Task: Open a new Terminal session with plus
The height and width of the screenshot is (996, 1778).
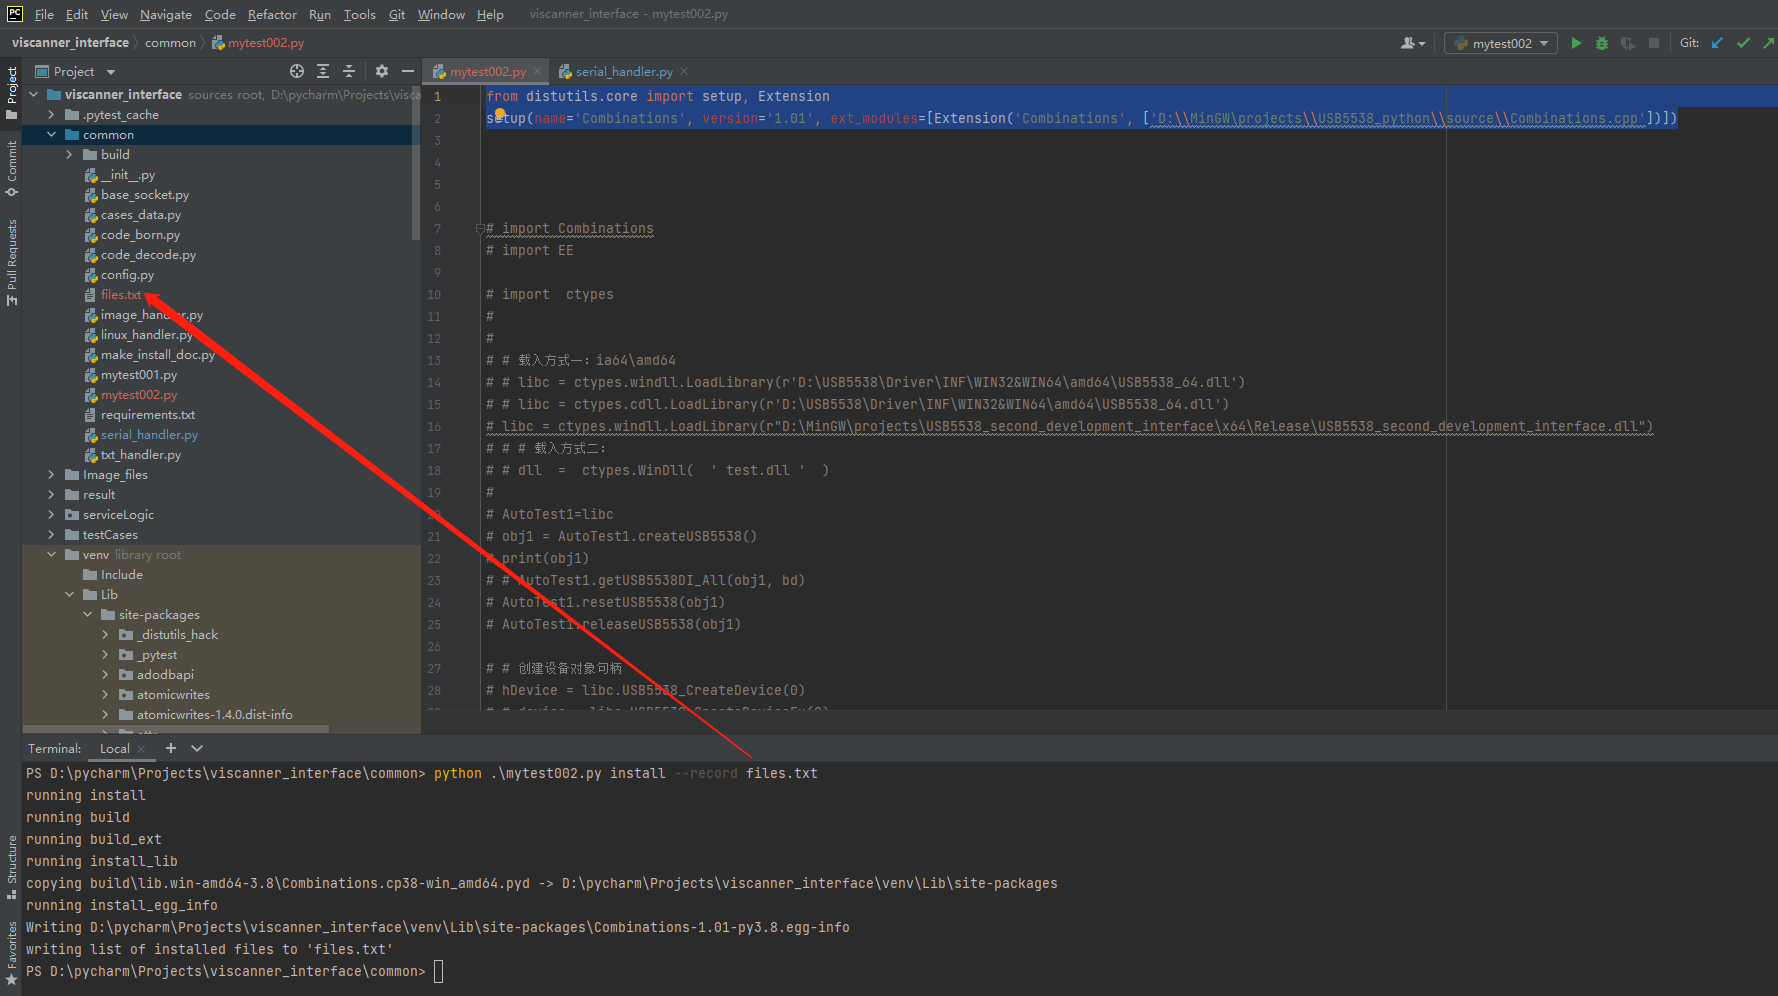Action: coord(170,748)
